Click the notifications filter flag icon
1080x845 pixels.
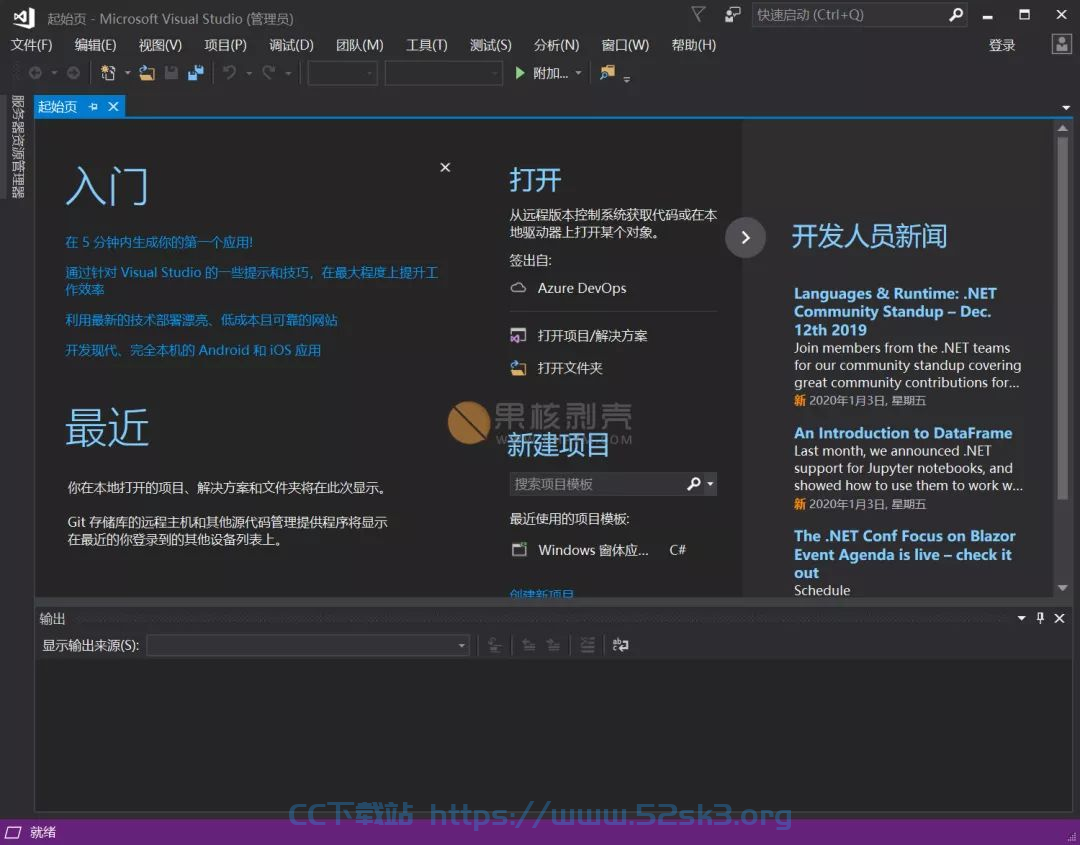(698, 14)
